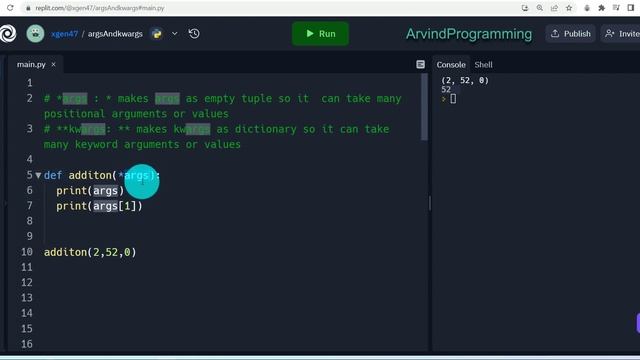Run the program
640x360 pixels.
coord(320,33)
